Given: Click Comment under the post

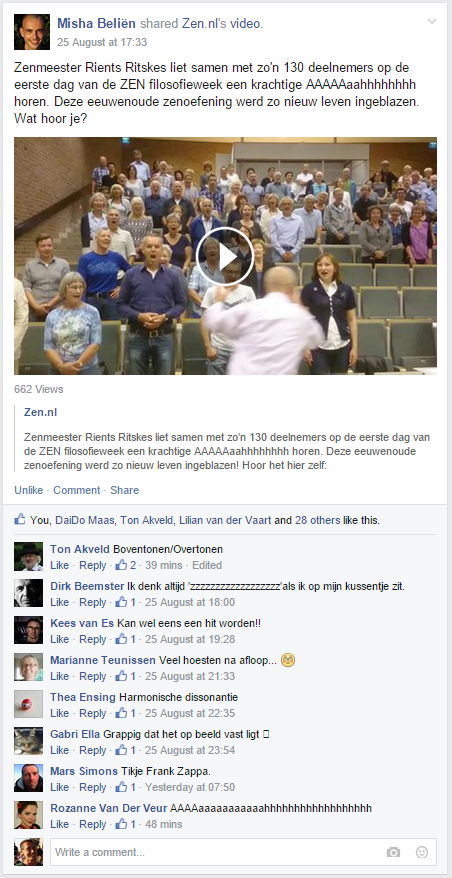Looking at the screenshot, I should [x=77, y=490].
